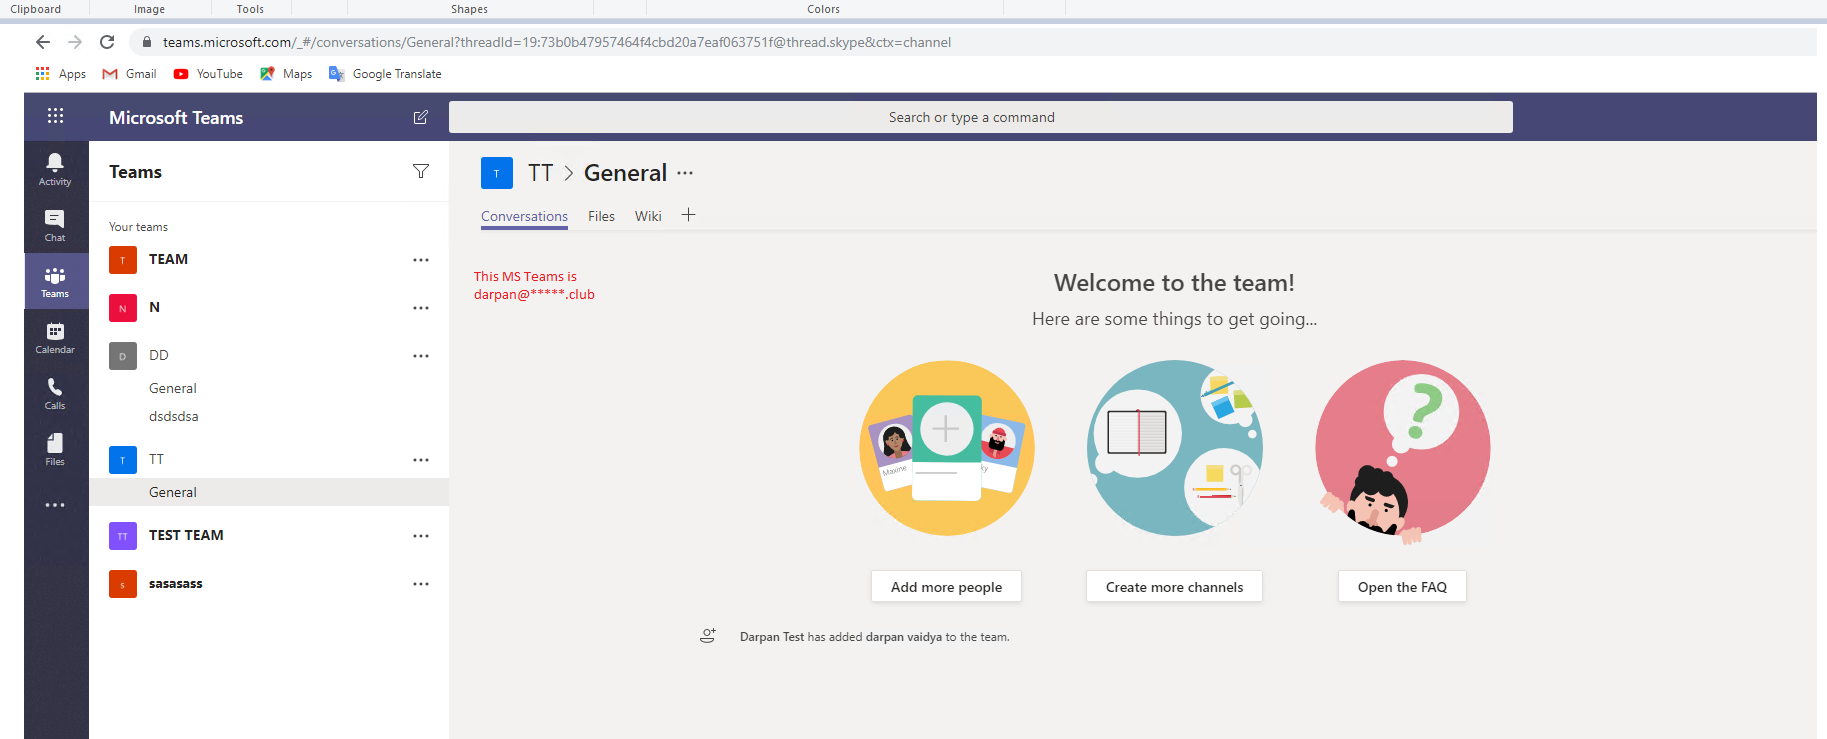
Task: Click Add more people button
Action: click(x=946, y=587)
